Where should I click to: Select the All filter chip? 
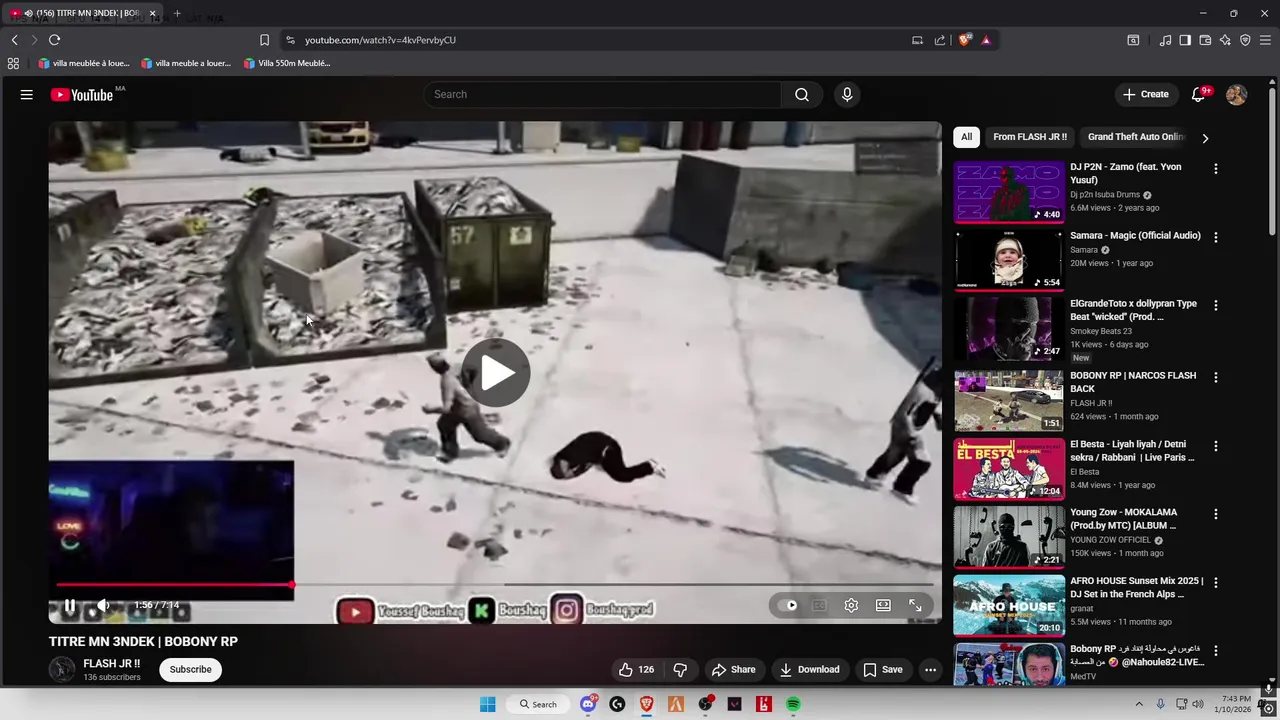click(x=966, y=137)
